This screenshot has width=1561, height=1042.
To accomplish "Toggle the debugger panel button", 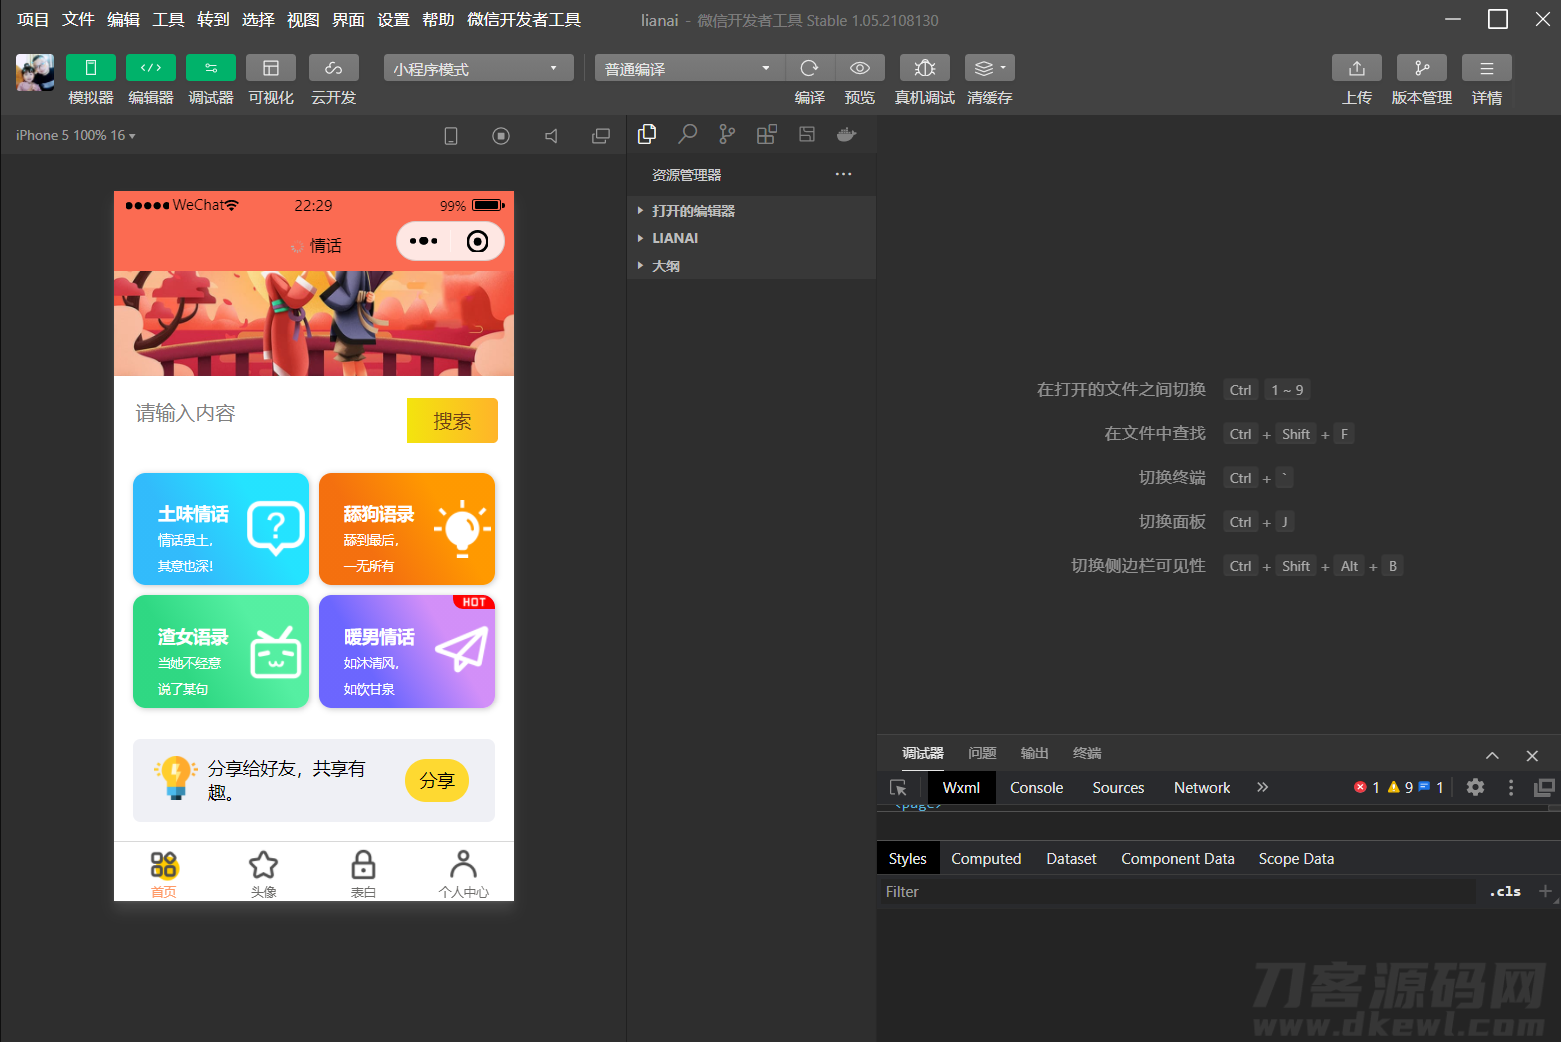I will pos(210,68).
